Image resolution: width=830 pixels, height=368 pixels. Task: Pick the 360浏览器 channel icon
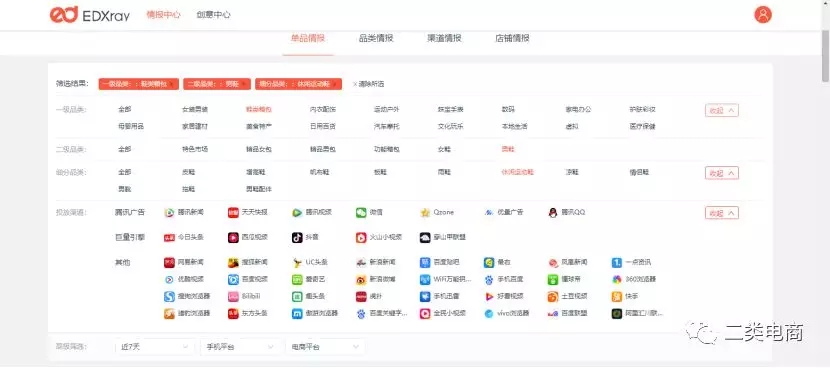click(x=617, y=280)
